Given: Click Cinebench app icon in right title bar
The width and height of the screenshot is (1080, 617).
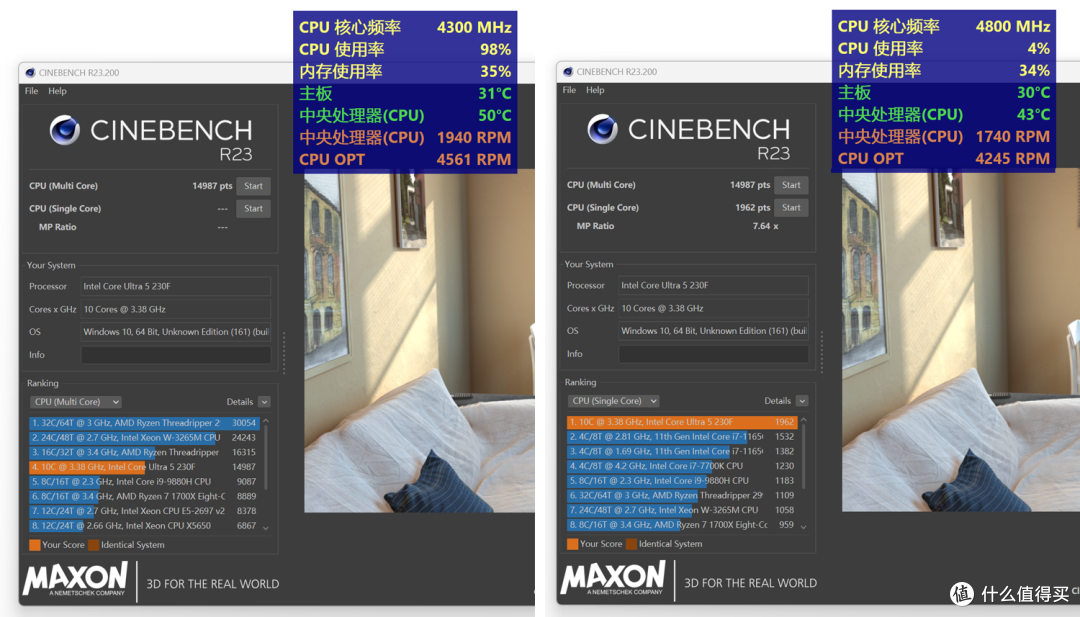Looking at the screenshot, I should click(x=568, y=72).
